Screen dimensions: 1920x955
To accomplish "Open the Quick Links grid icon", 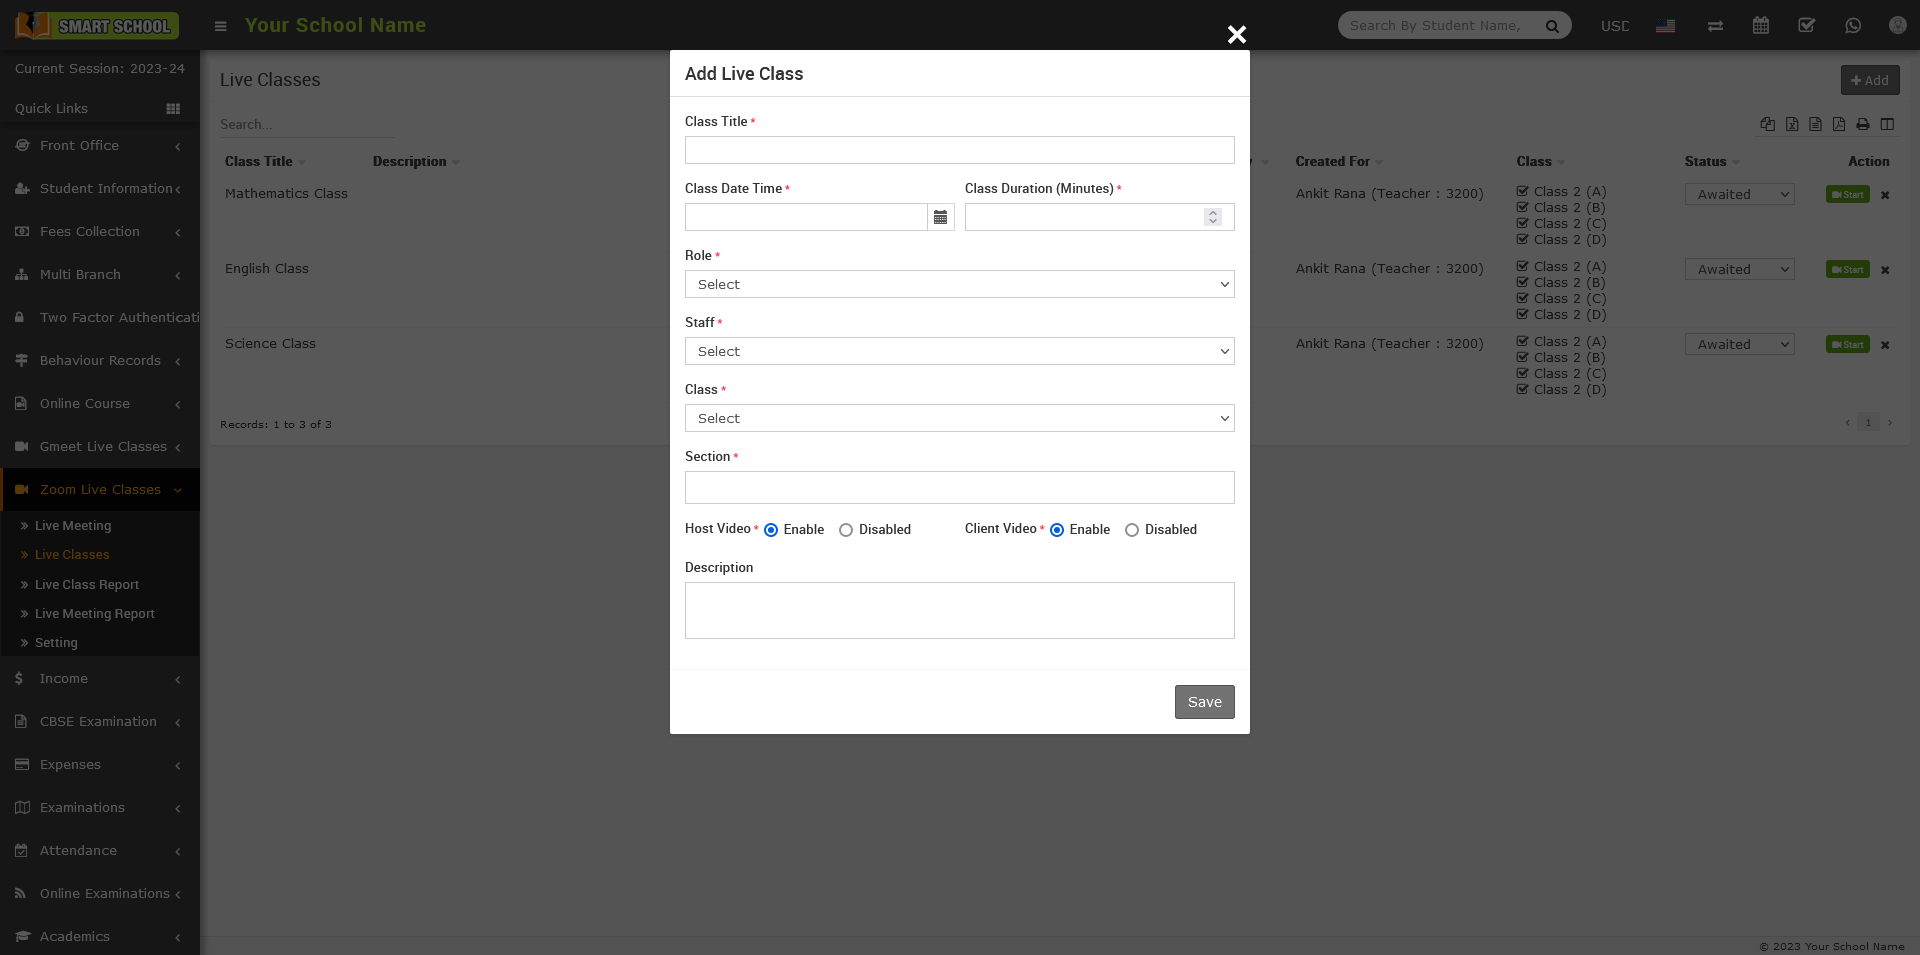I will [x=173, y=109].
